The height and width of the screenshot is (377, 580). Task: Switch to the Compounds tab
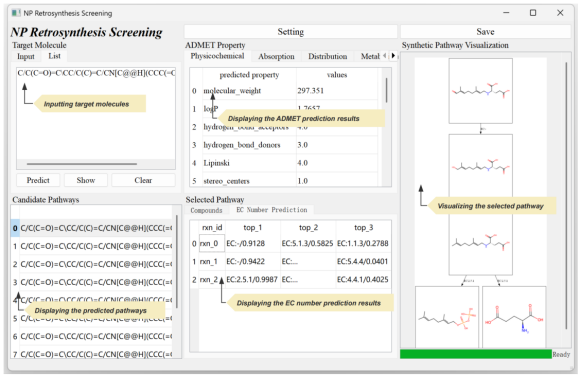pos(206,210)
